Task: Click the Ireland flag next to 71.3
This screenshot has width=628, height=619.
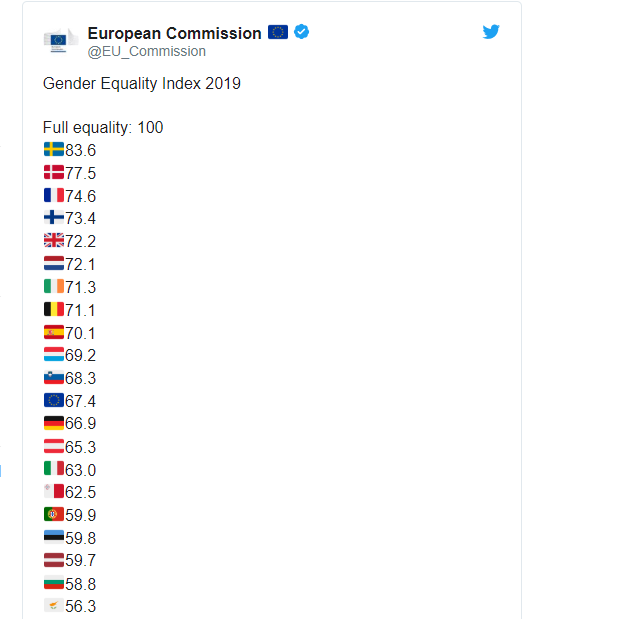Action: coord(54,286)
